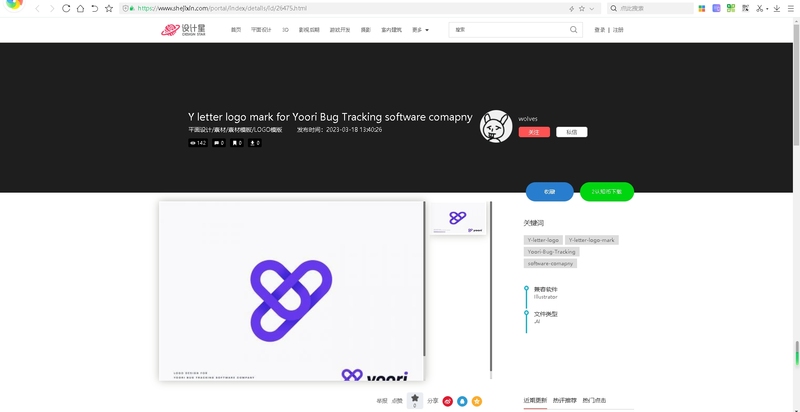Open the browser downloads icon
The height and width of the screenshot is (412, 800).
pyautogui.click(x=777, y=8)
